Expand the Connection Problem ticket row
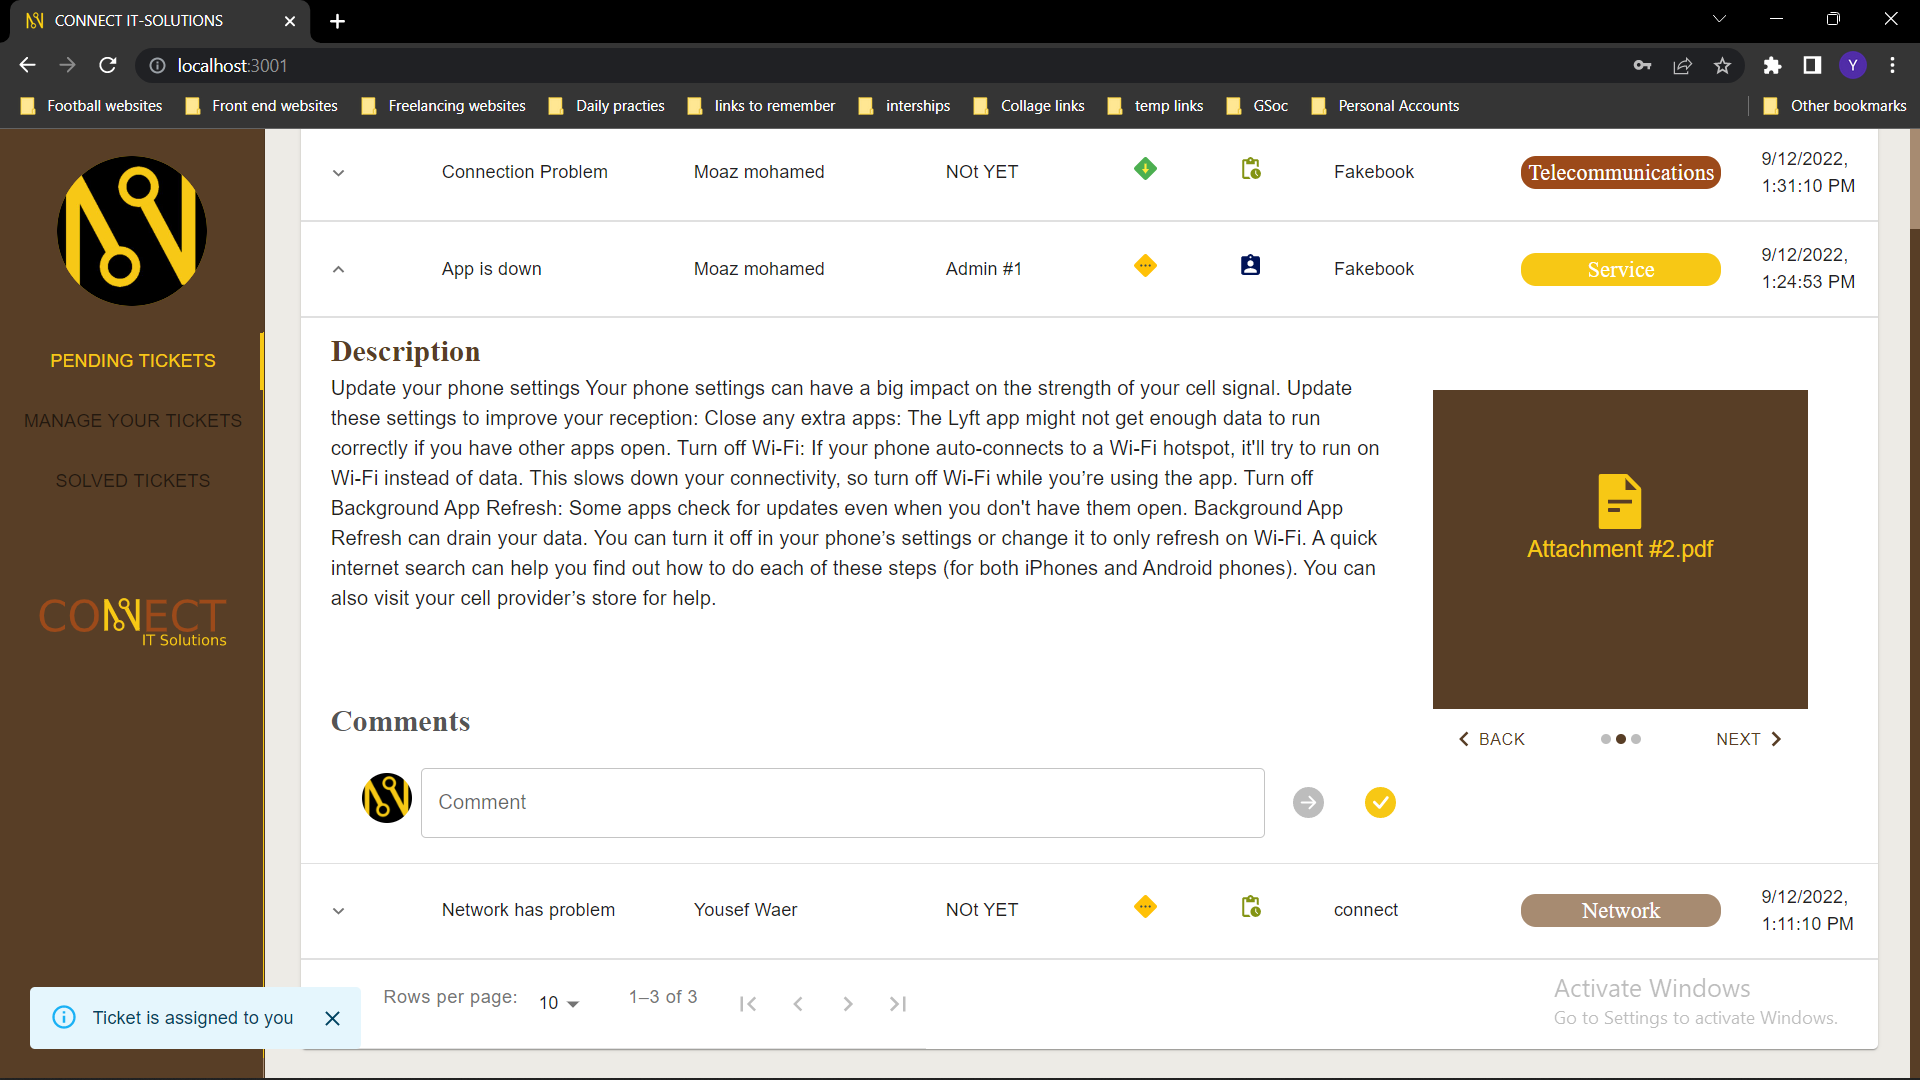 [339, 173]
